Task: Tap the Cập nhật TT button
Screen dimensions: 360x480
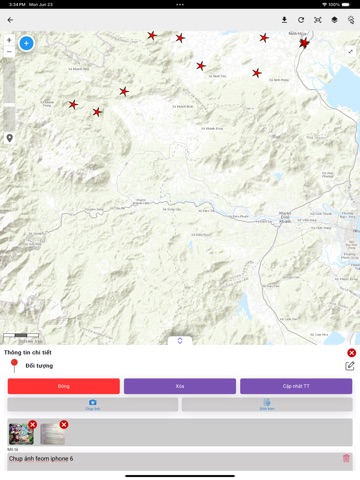Action: (x=296, y=386)
